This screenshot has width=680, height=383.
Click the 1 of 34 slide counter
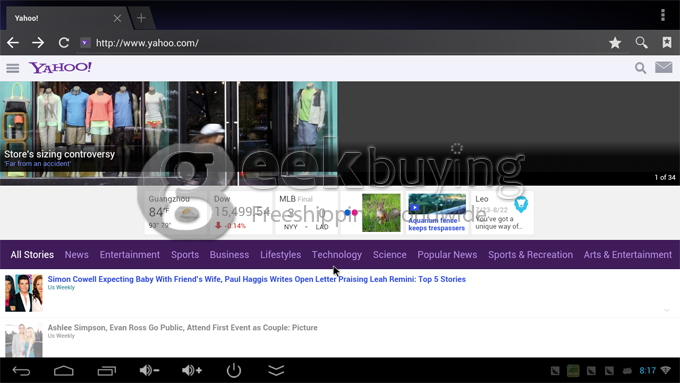pyautogui.click(x=665, y=177)
